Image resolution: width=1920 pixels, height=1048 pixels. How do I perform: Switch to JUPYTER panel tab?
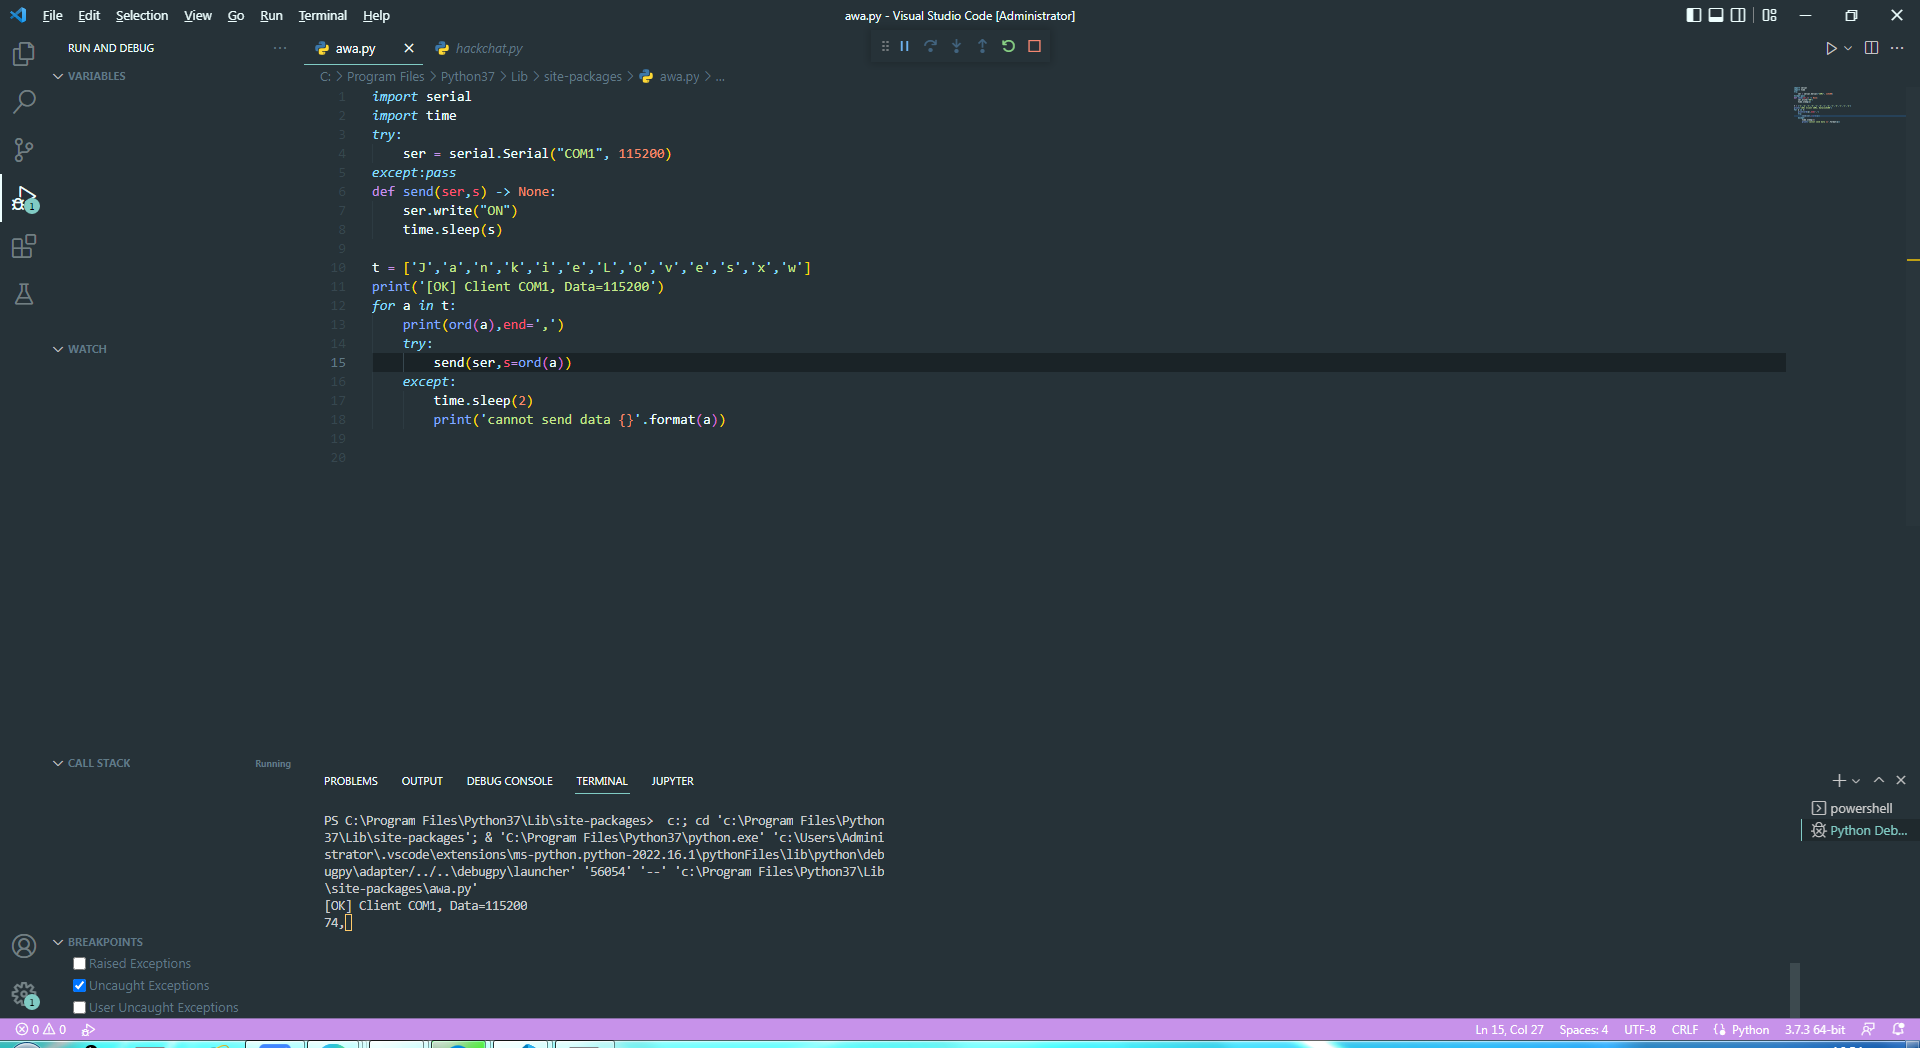(672, 781)
